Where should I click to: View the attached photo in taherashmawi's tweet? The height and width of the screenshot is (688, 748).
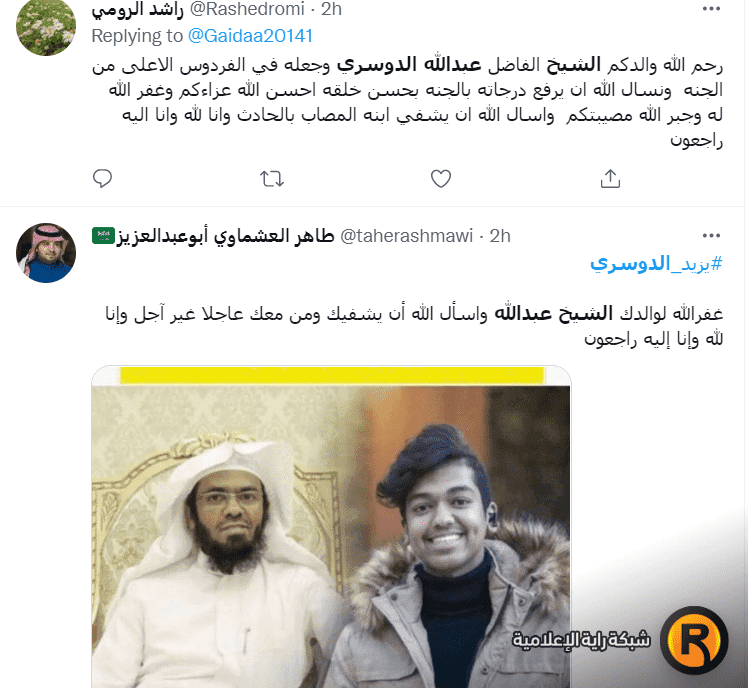click(332, 527)
